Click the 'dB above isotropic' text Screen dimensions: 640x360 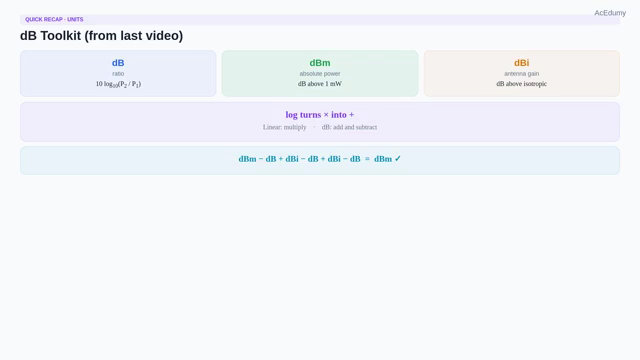click(x=522, y=84)
